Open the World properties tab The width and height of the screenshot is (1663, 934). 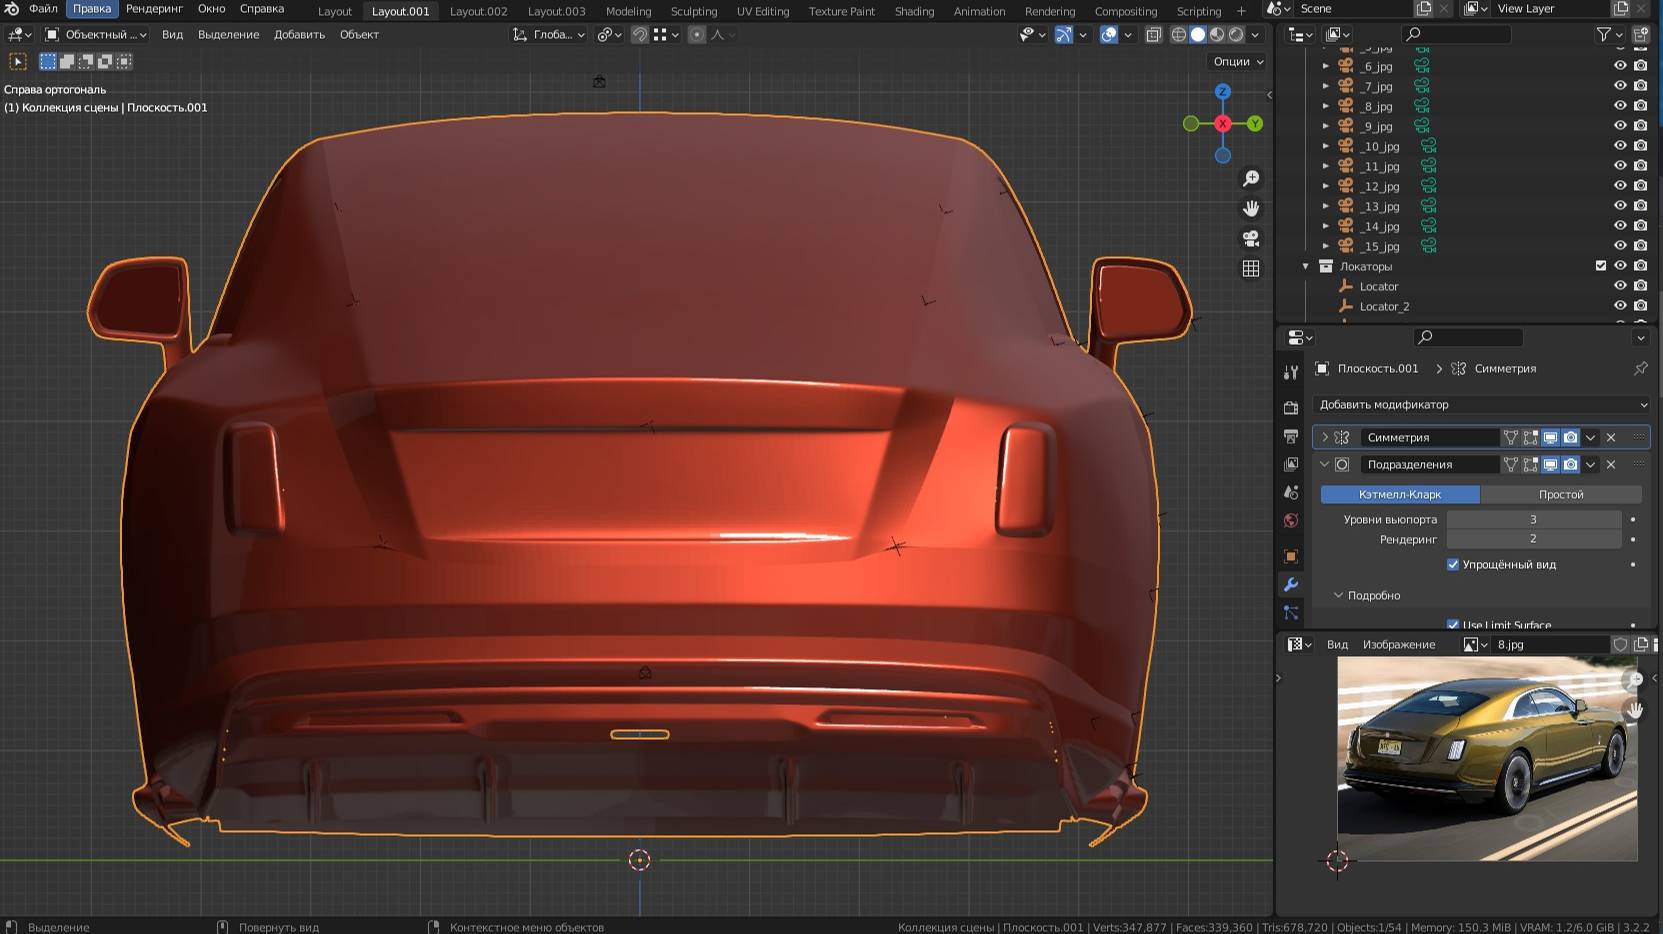coord(1291,520)
